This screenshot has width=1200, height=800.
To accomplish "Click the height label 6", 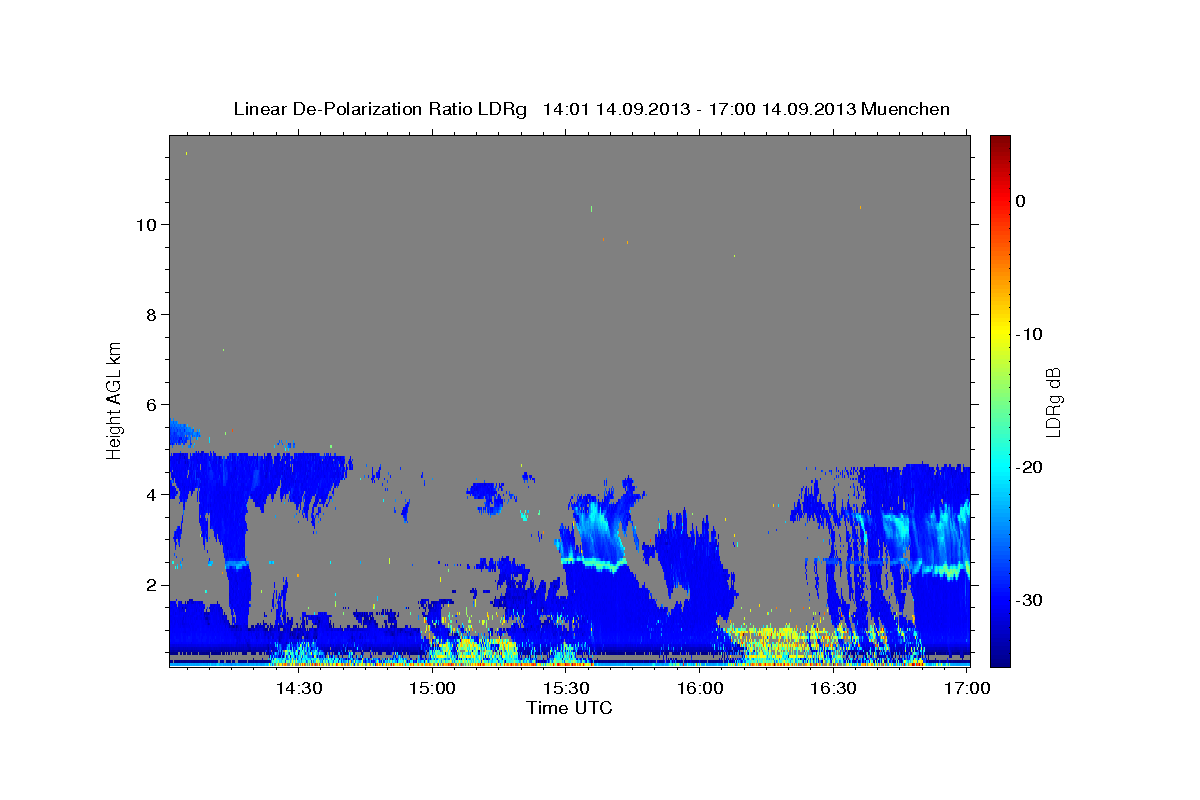I will point(151,405).
